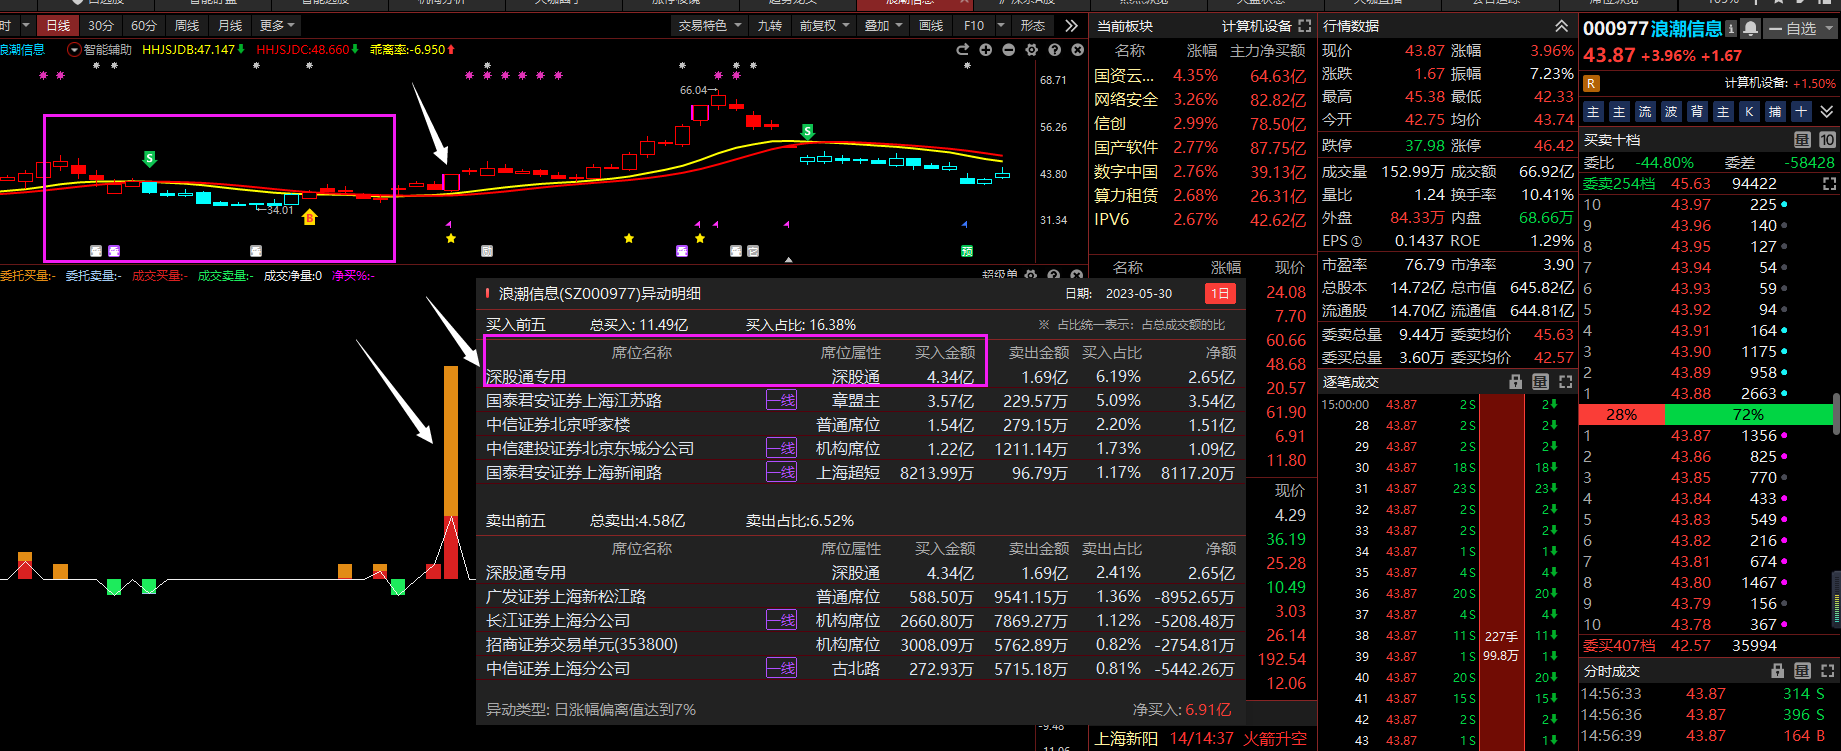Toggle lock icon in 分时成交 header
Image resolution: width=1841 pixels, height=751 pixels.
click(x=1777, y=671)
